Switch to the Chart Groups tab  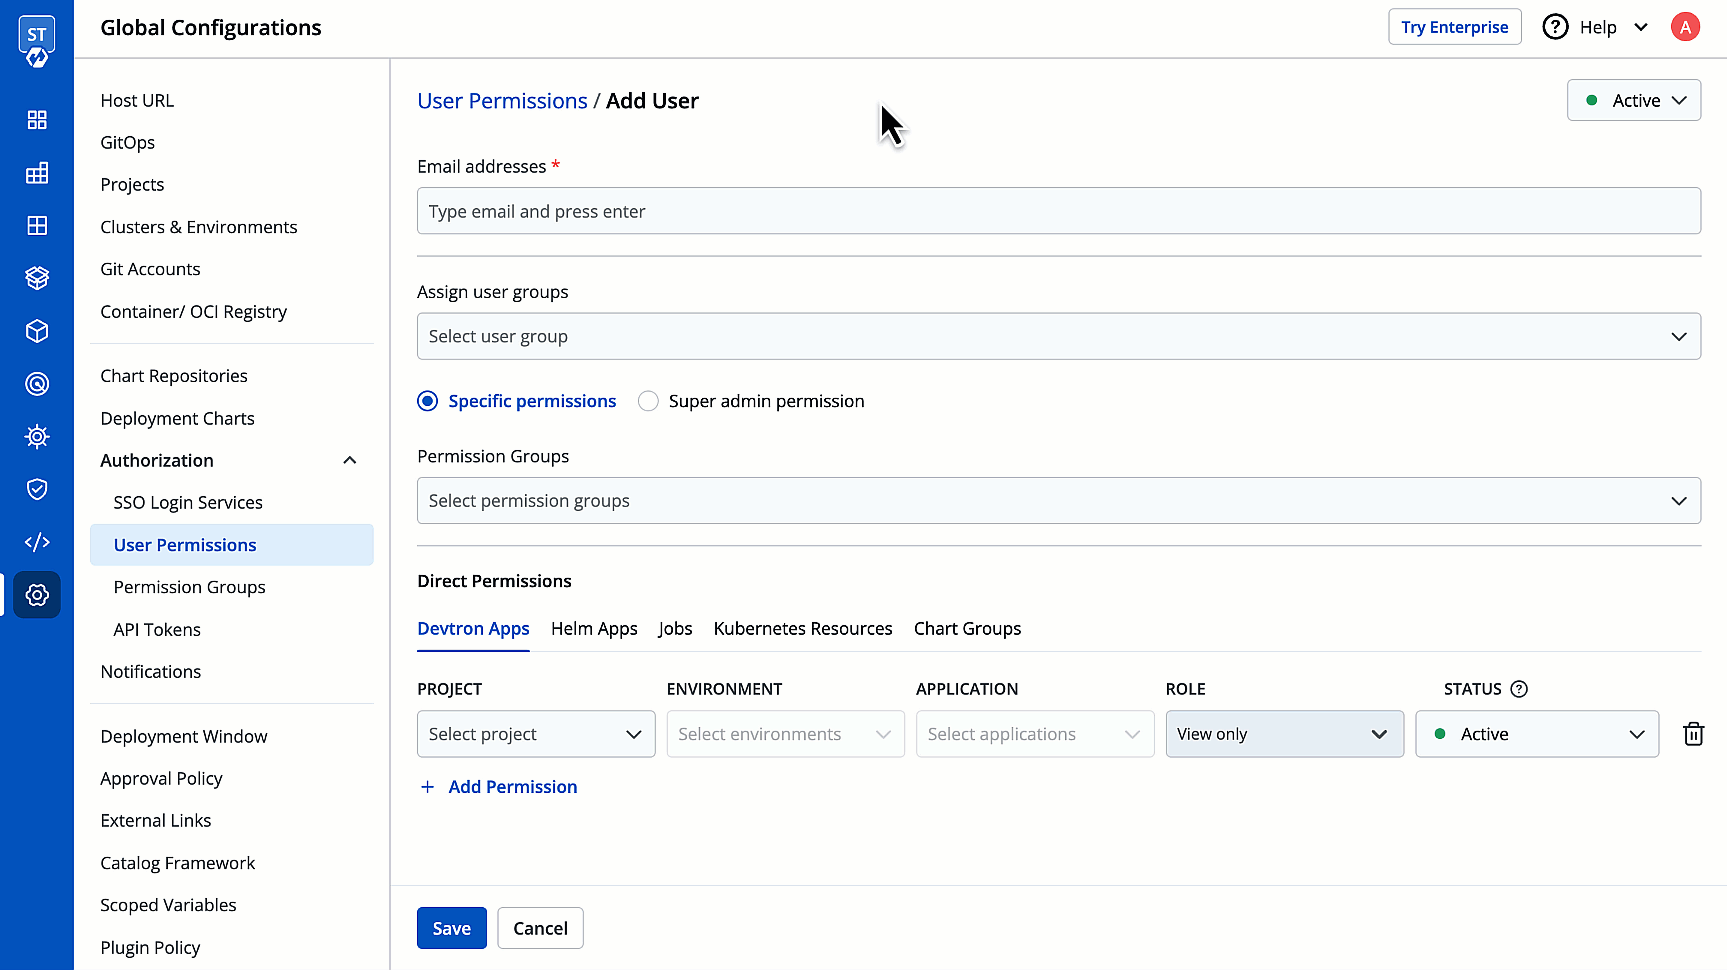(x=967, y=629)
